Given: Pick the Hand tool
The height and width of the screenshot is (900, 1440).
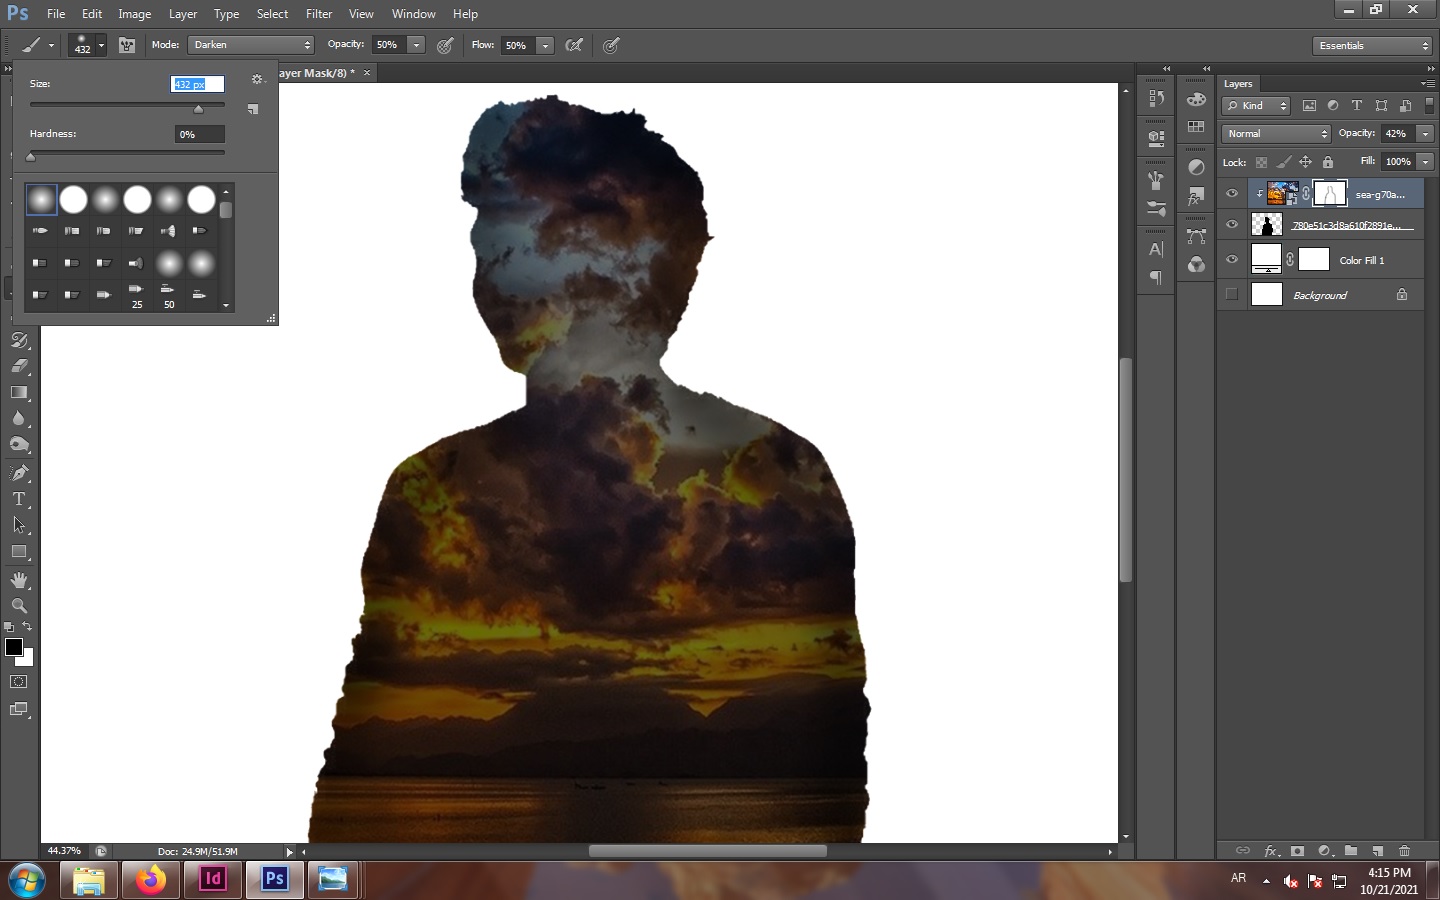Looking at the screenshot, I should pos(19,580).
